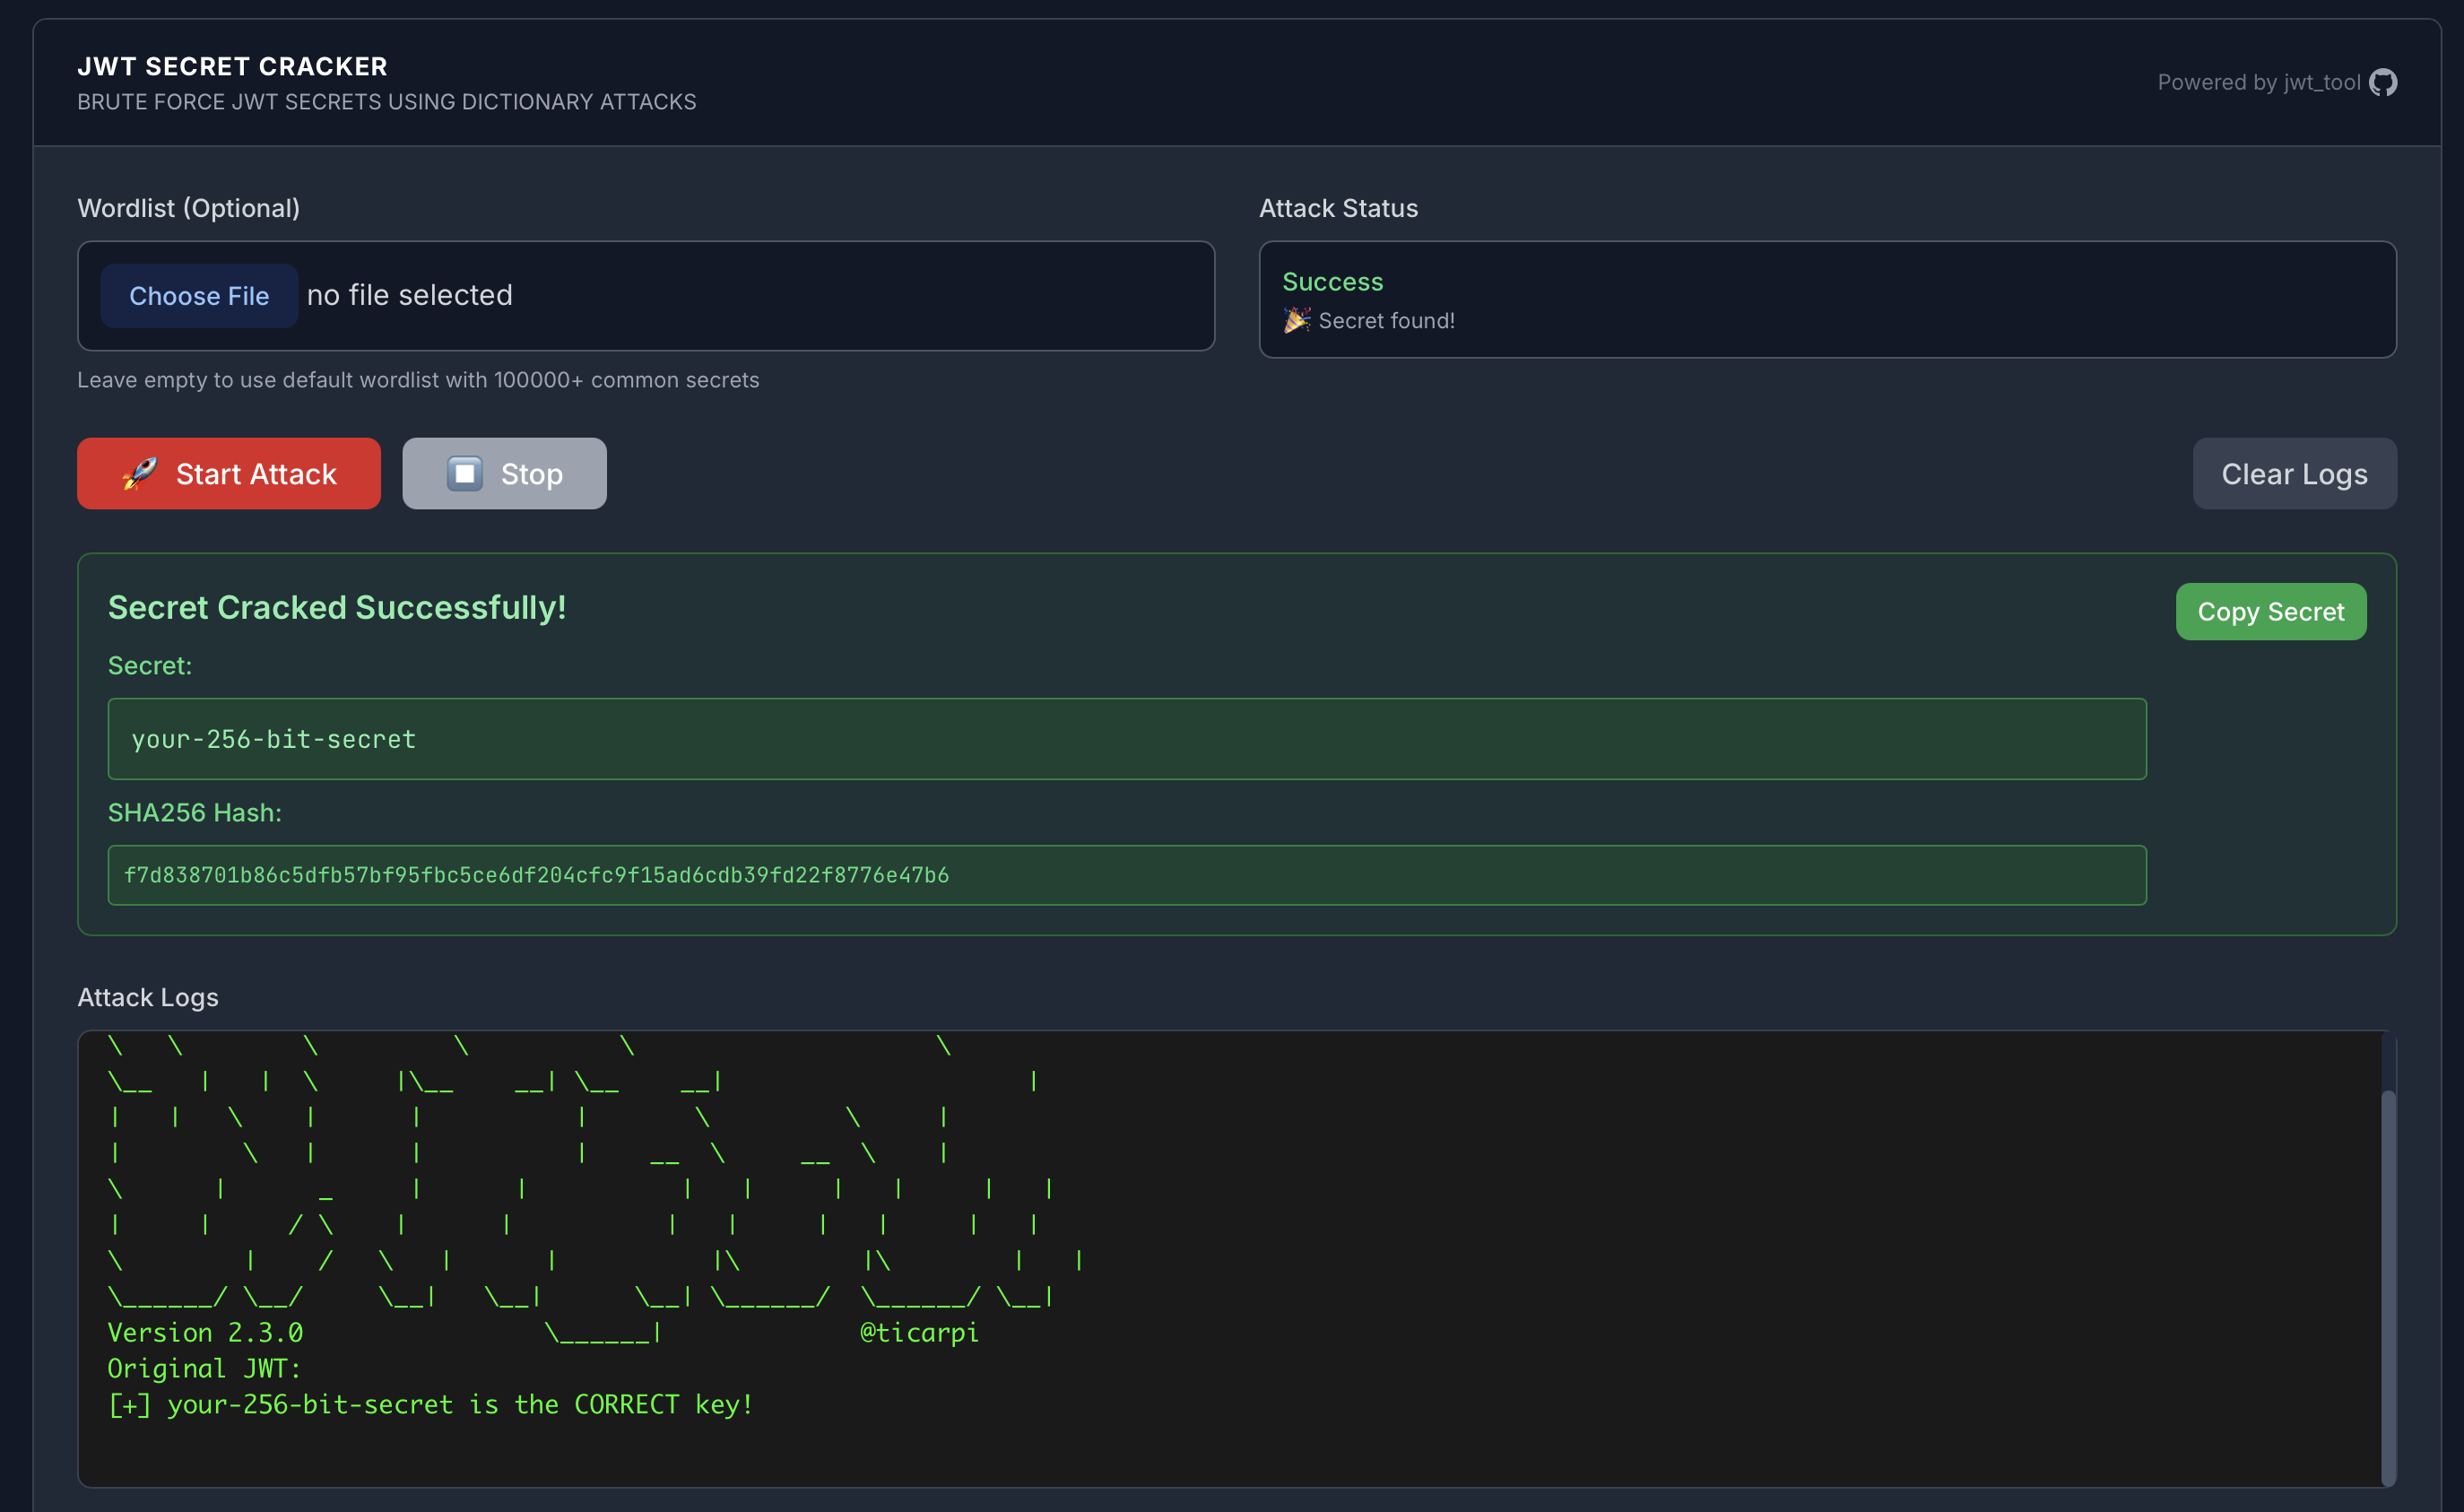Copy the cracked secret

click(2270, 611)
